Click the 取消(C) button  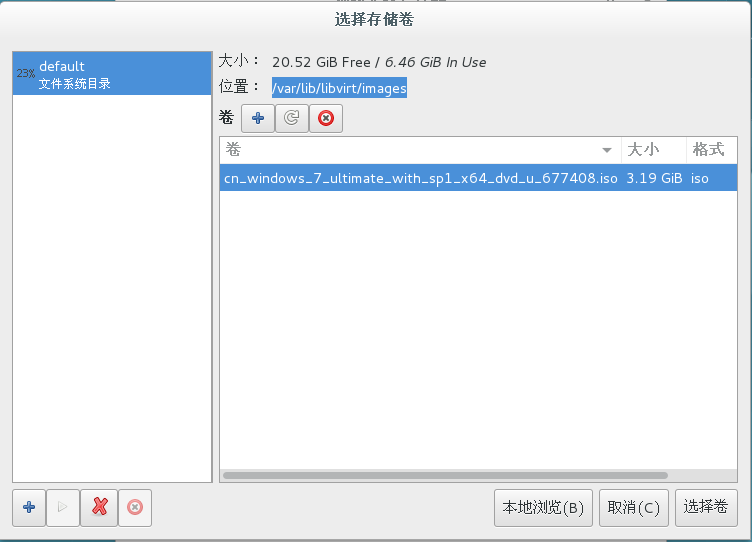click(x=634, y=507)
